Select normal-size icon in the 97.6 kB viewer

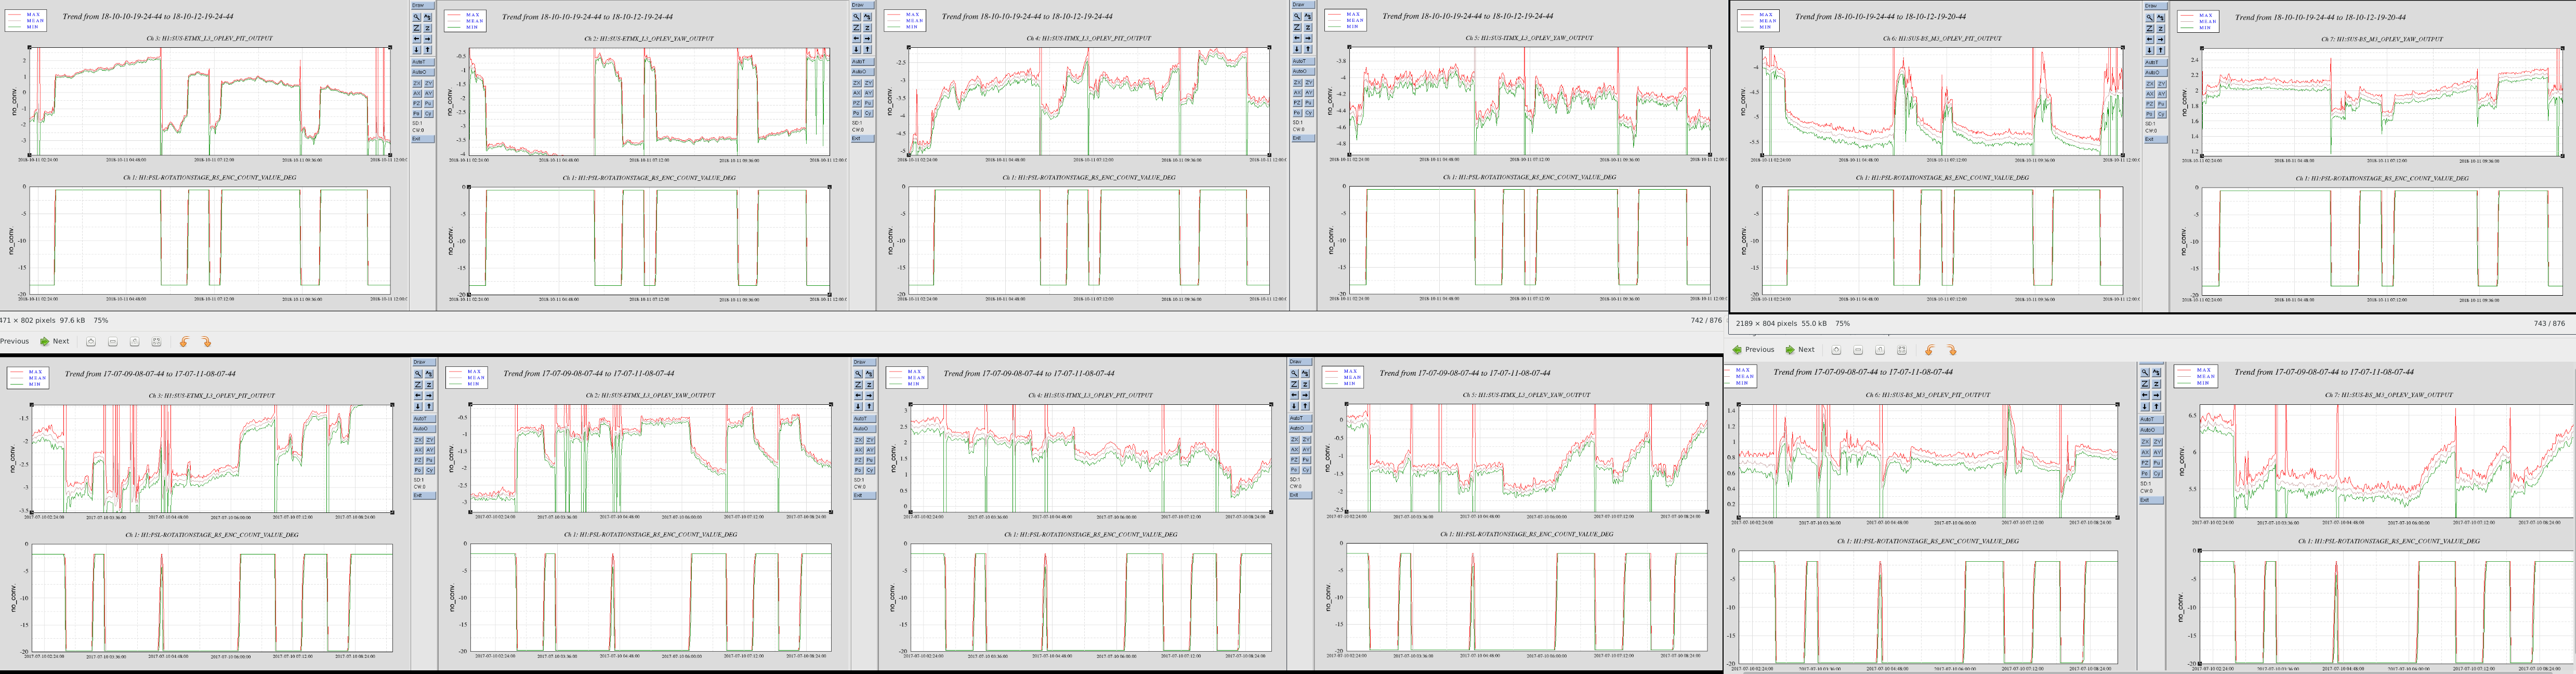point(134,341)
